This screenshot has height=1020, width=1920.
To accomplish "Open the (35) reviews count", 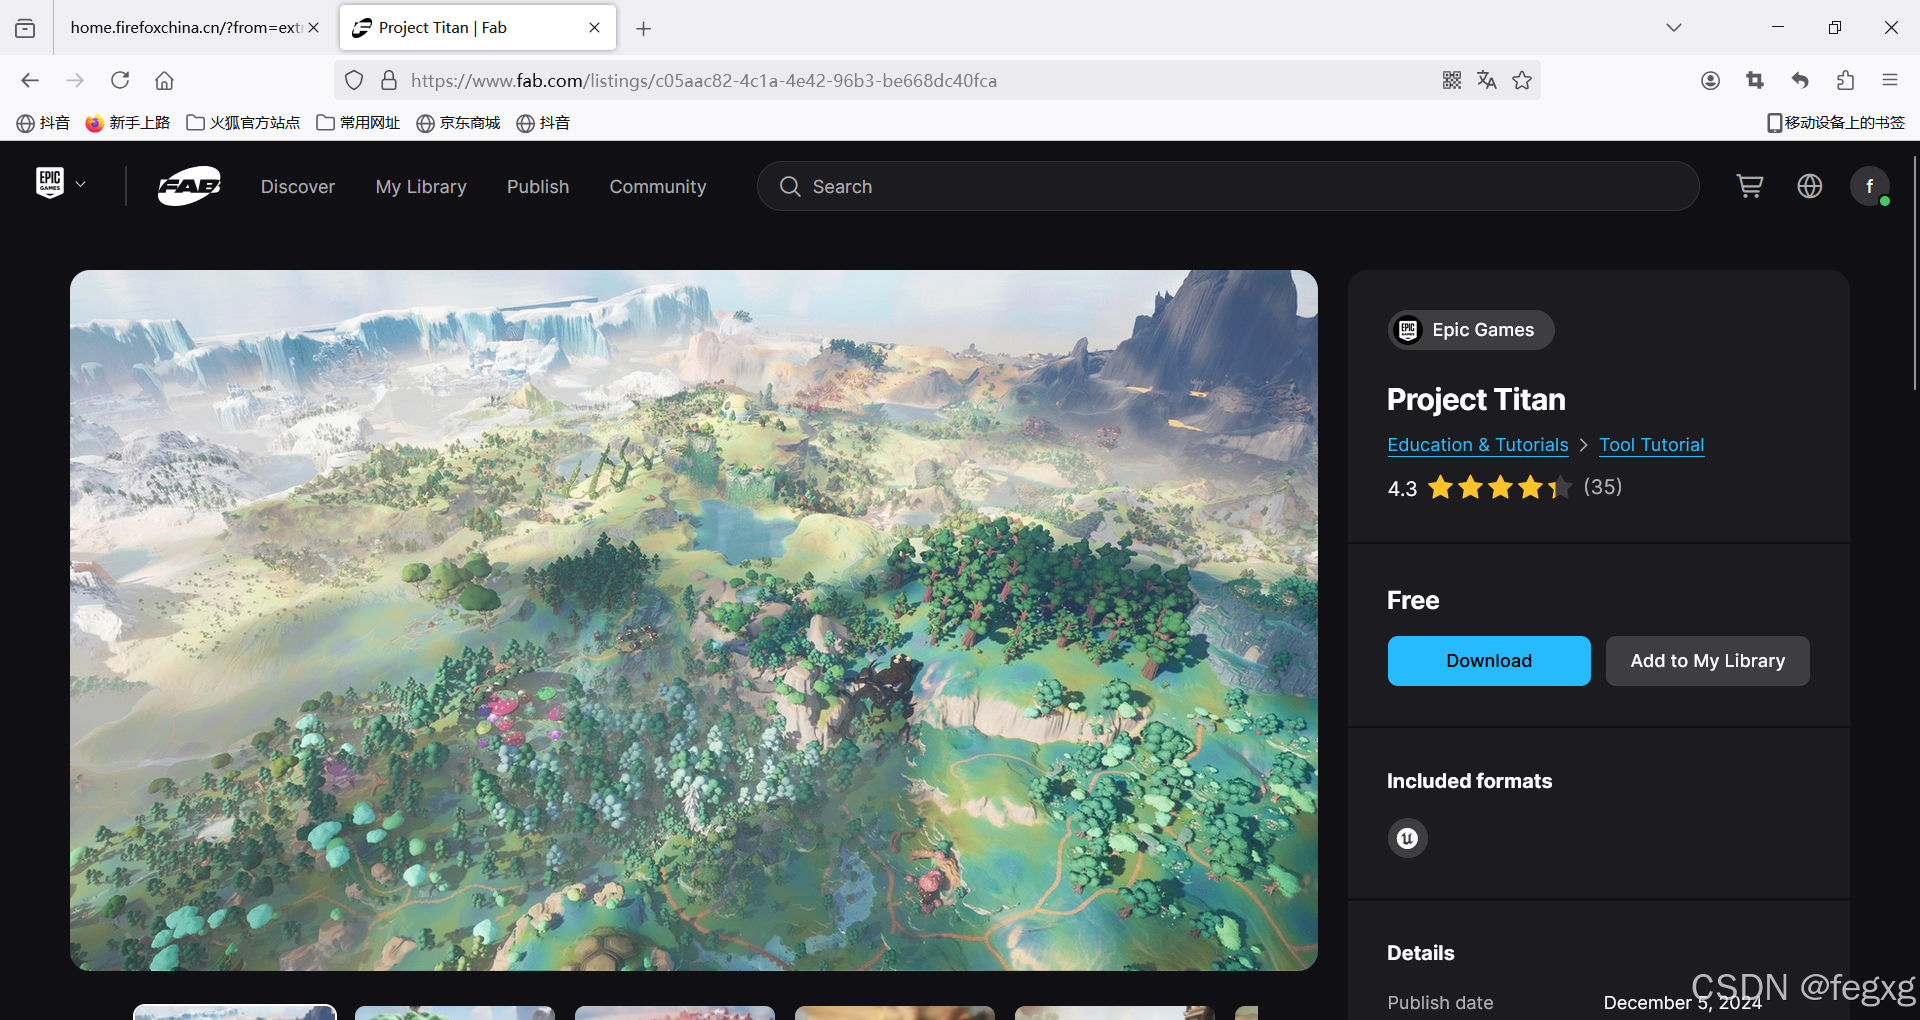I will point(1603,487).
